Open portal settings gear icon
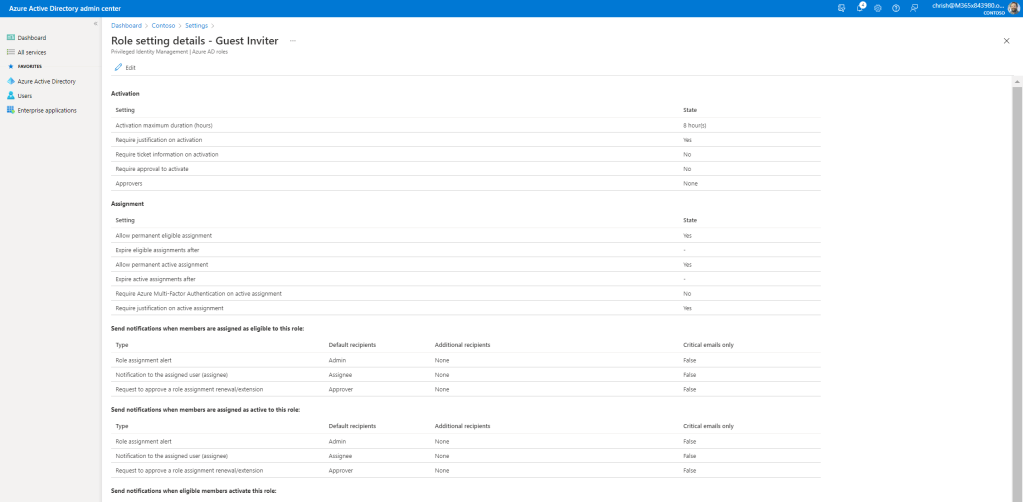Screen dimensions: 1023x502 878,8
